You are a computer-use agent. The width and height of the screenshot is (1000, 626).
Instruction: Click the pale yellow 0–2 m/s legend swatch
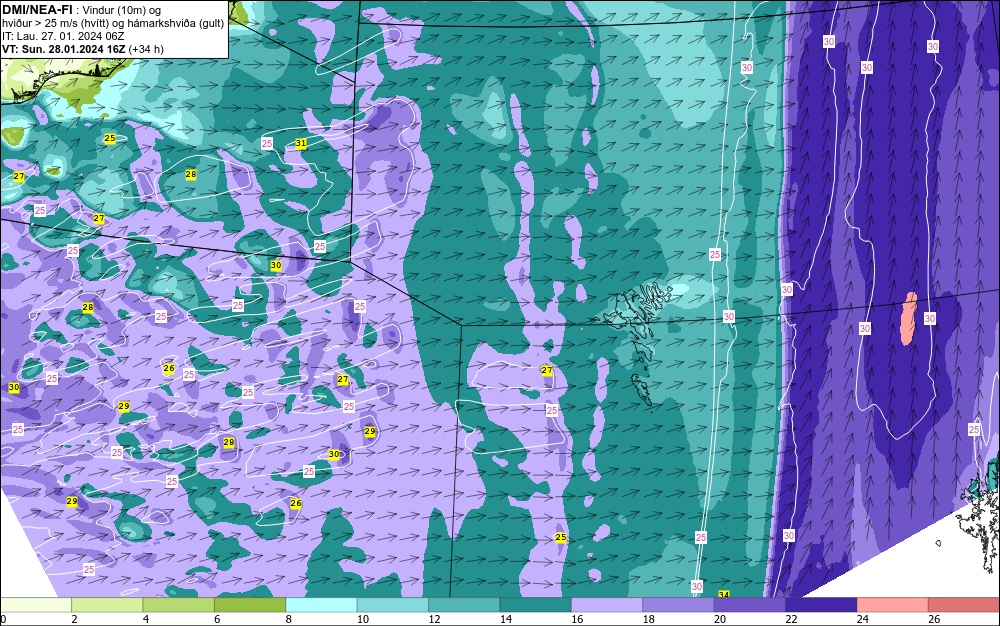(x=36, y=605)
